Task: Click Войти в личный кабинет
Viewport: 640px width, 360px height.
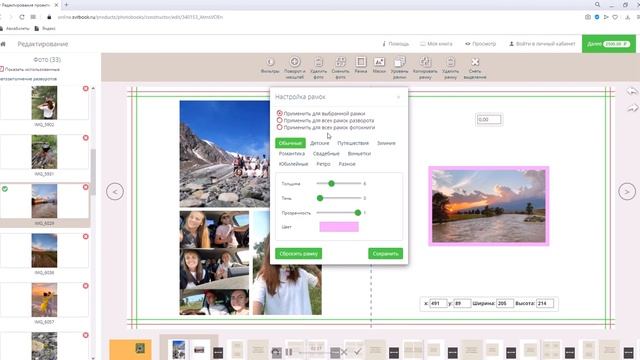Action: [x=542, y=44]
